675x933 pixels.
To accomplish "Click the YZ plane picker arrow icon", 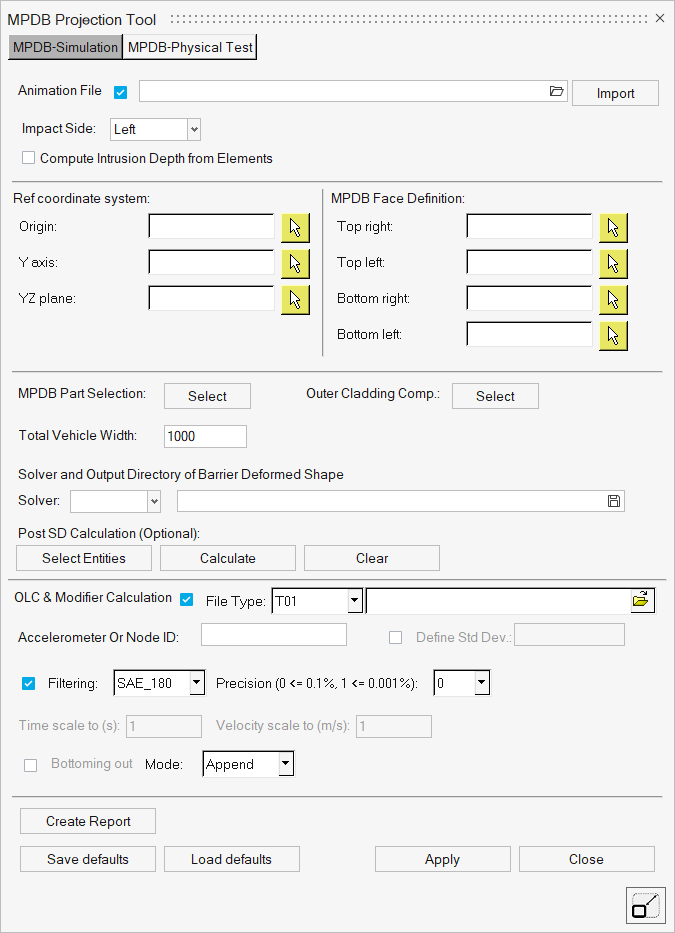I will coord(295,299).
